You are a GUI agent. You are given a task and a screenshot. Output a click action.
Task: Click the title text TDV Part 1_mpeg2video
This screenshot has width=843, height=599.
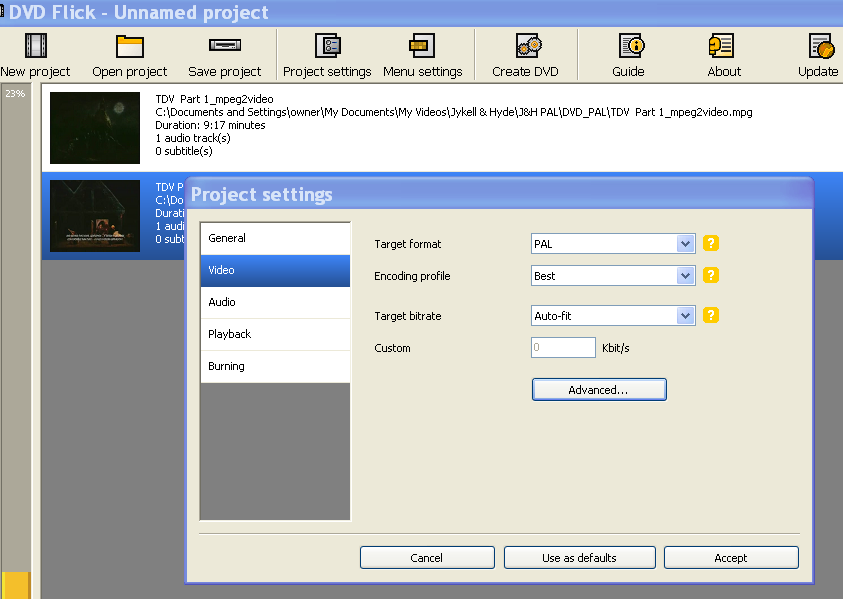pos(214,99)
